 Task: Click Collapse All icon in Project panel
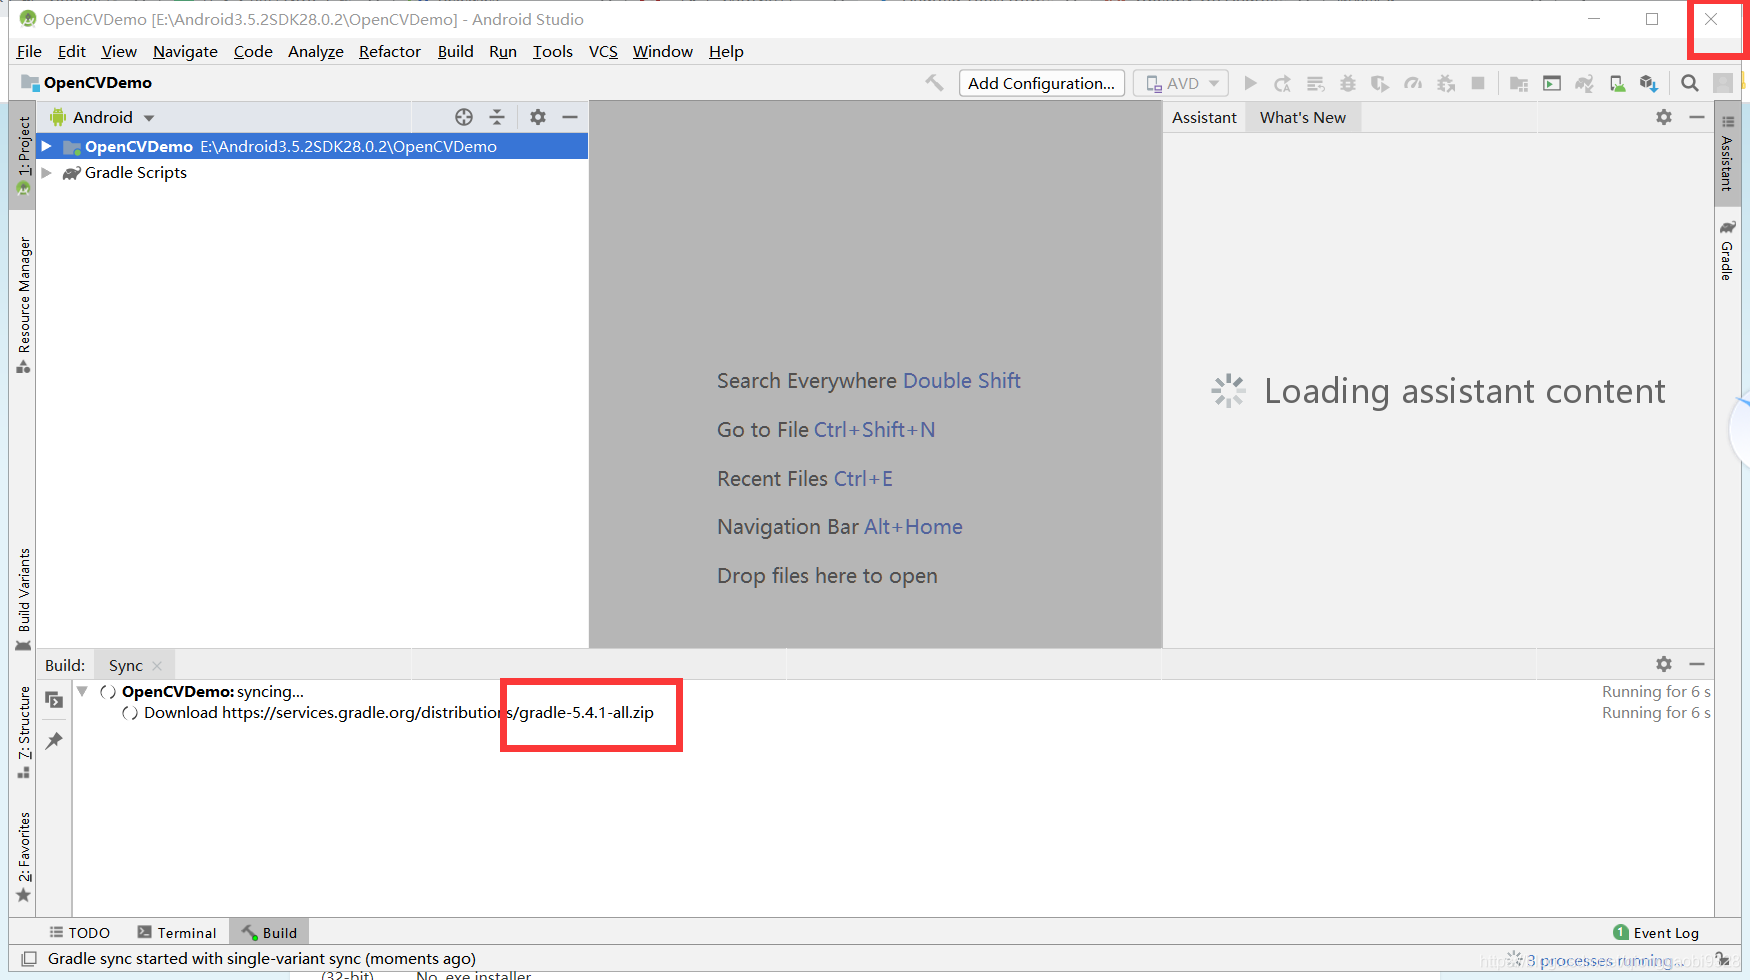point(497,117)
